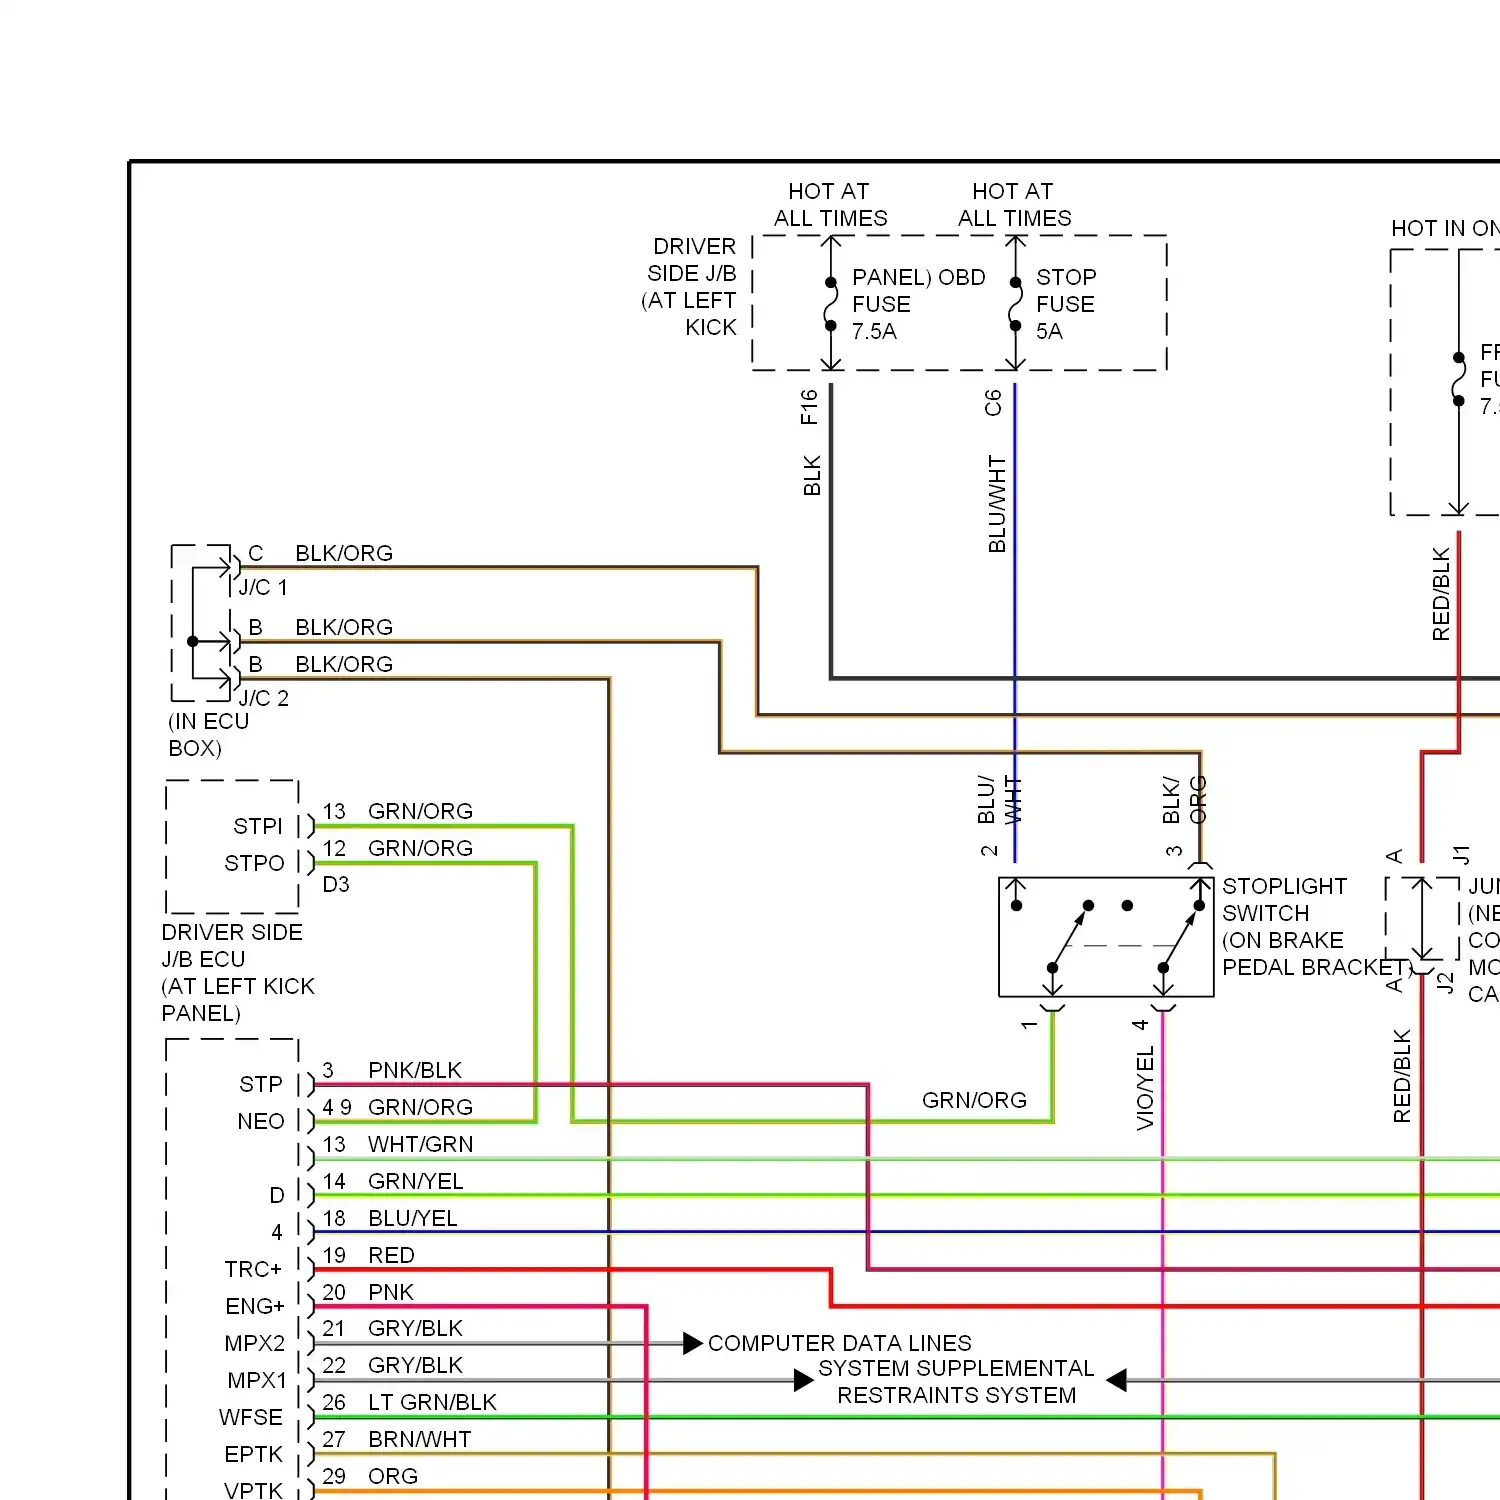This screenshot has height=1500, width=1500.
Task: Click the lower RED/BLK wire label
Action: coord(1402,1076)
